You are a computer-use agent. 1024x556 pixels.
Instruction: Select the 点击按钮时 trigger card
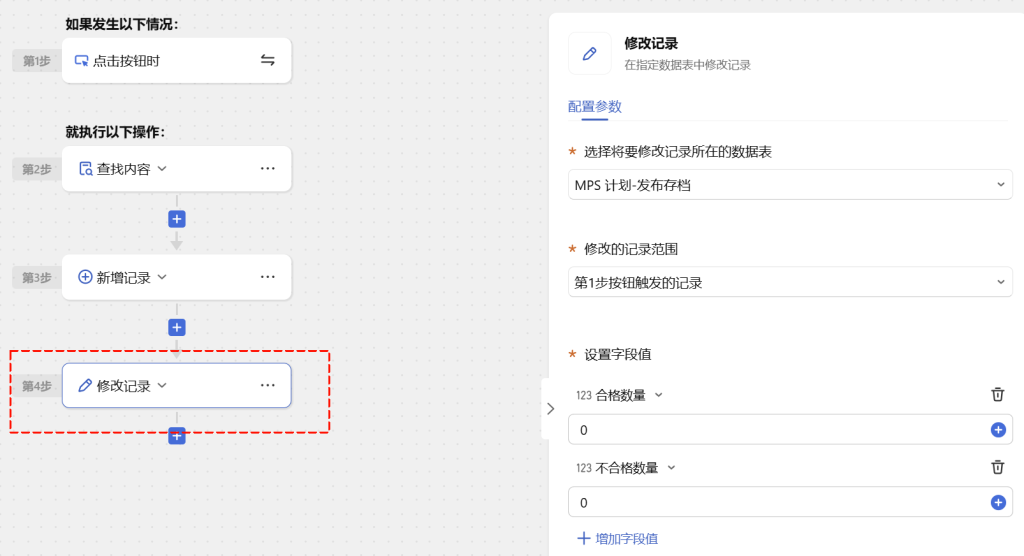(x=176, y=60)
